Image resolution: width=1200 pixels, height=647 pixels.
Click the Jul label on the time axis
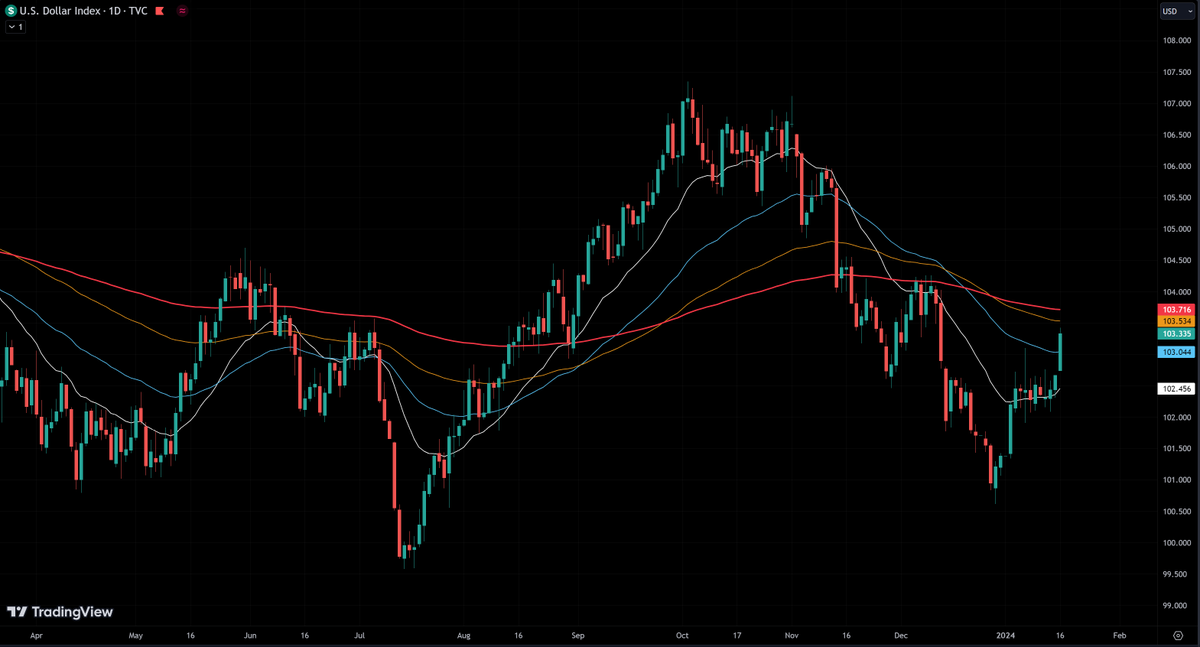pos(359,635)
